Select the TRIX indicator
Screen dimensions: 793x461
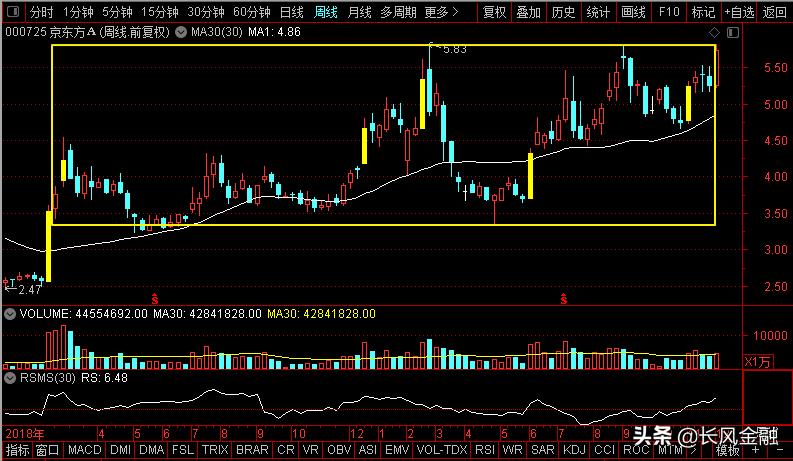(x=215, y=449)
